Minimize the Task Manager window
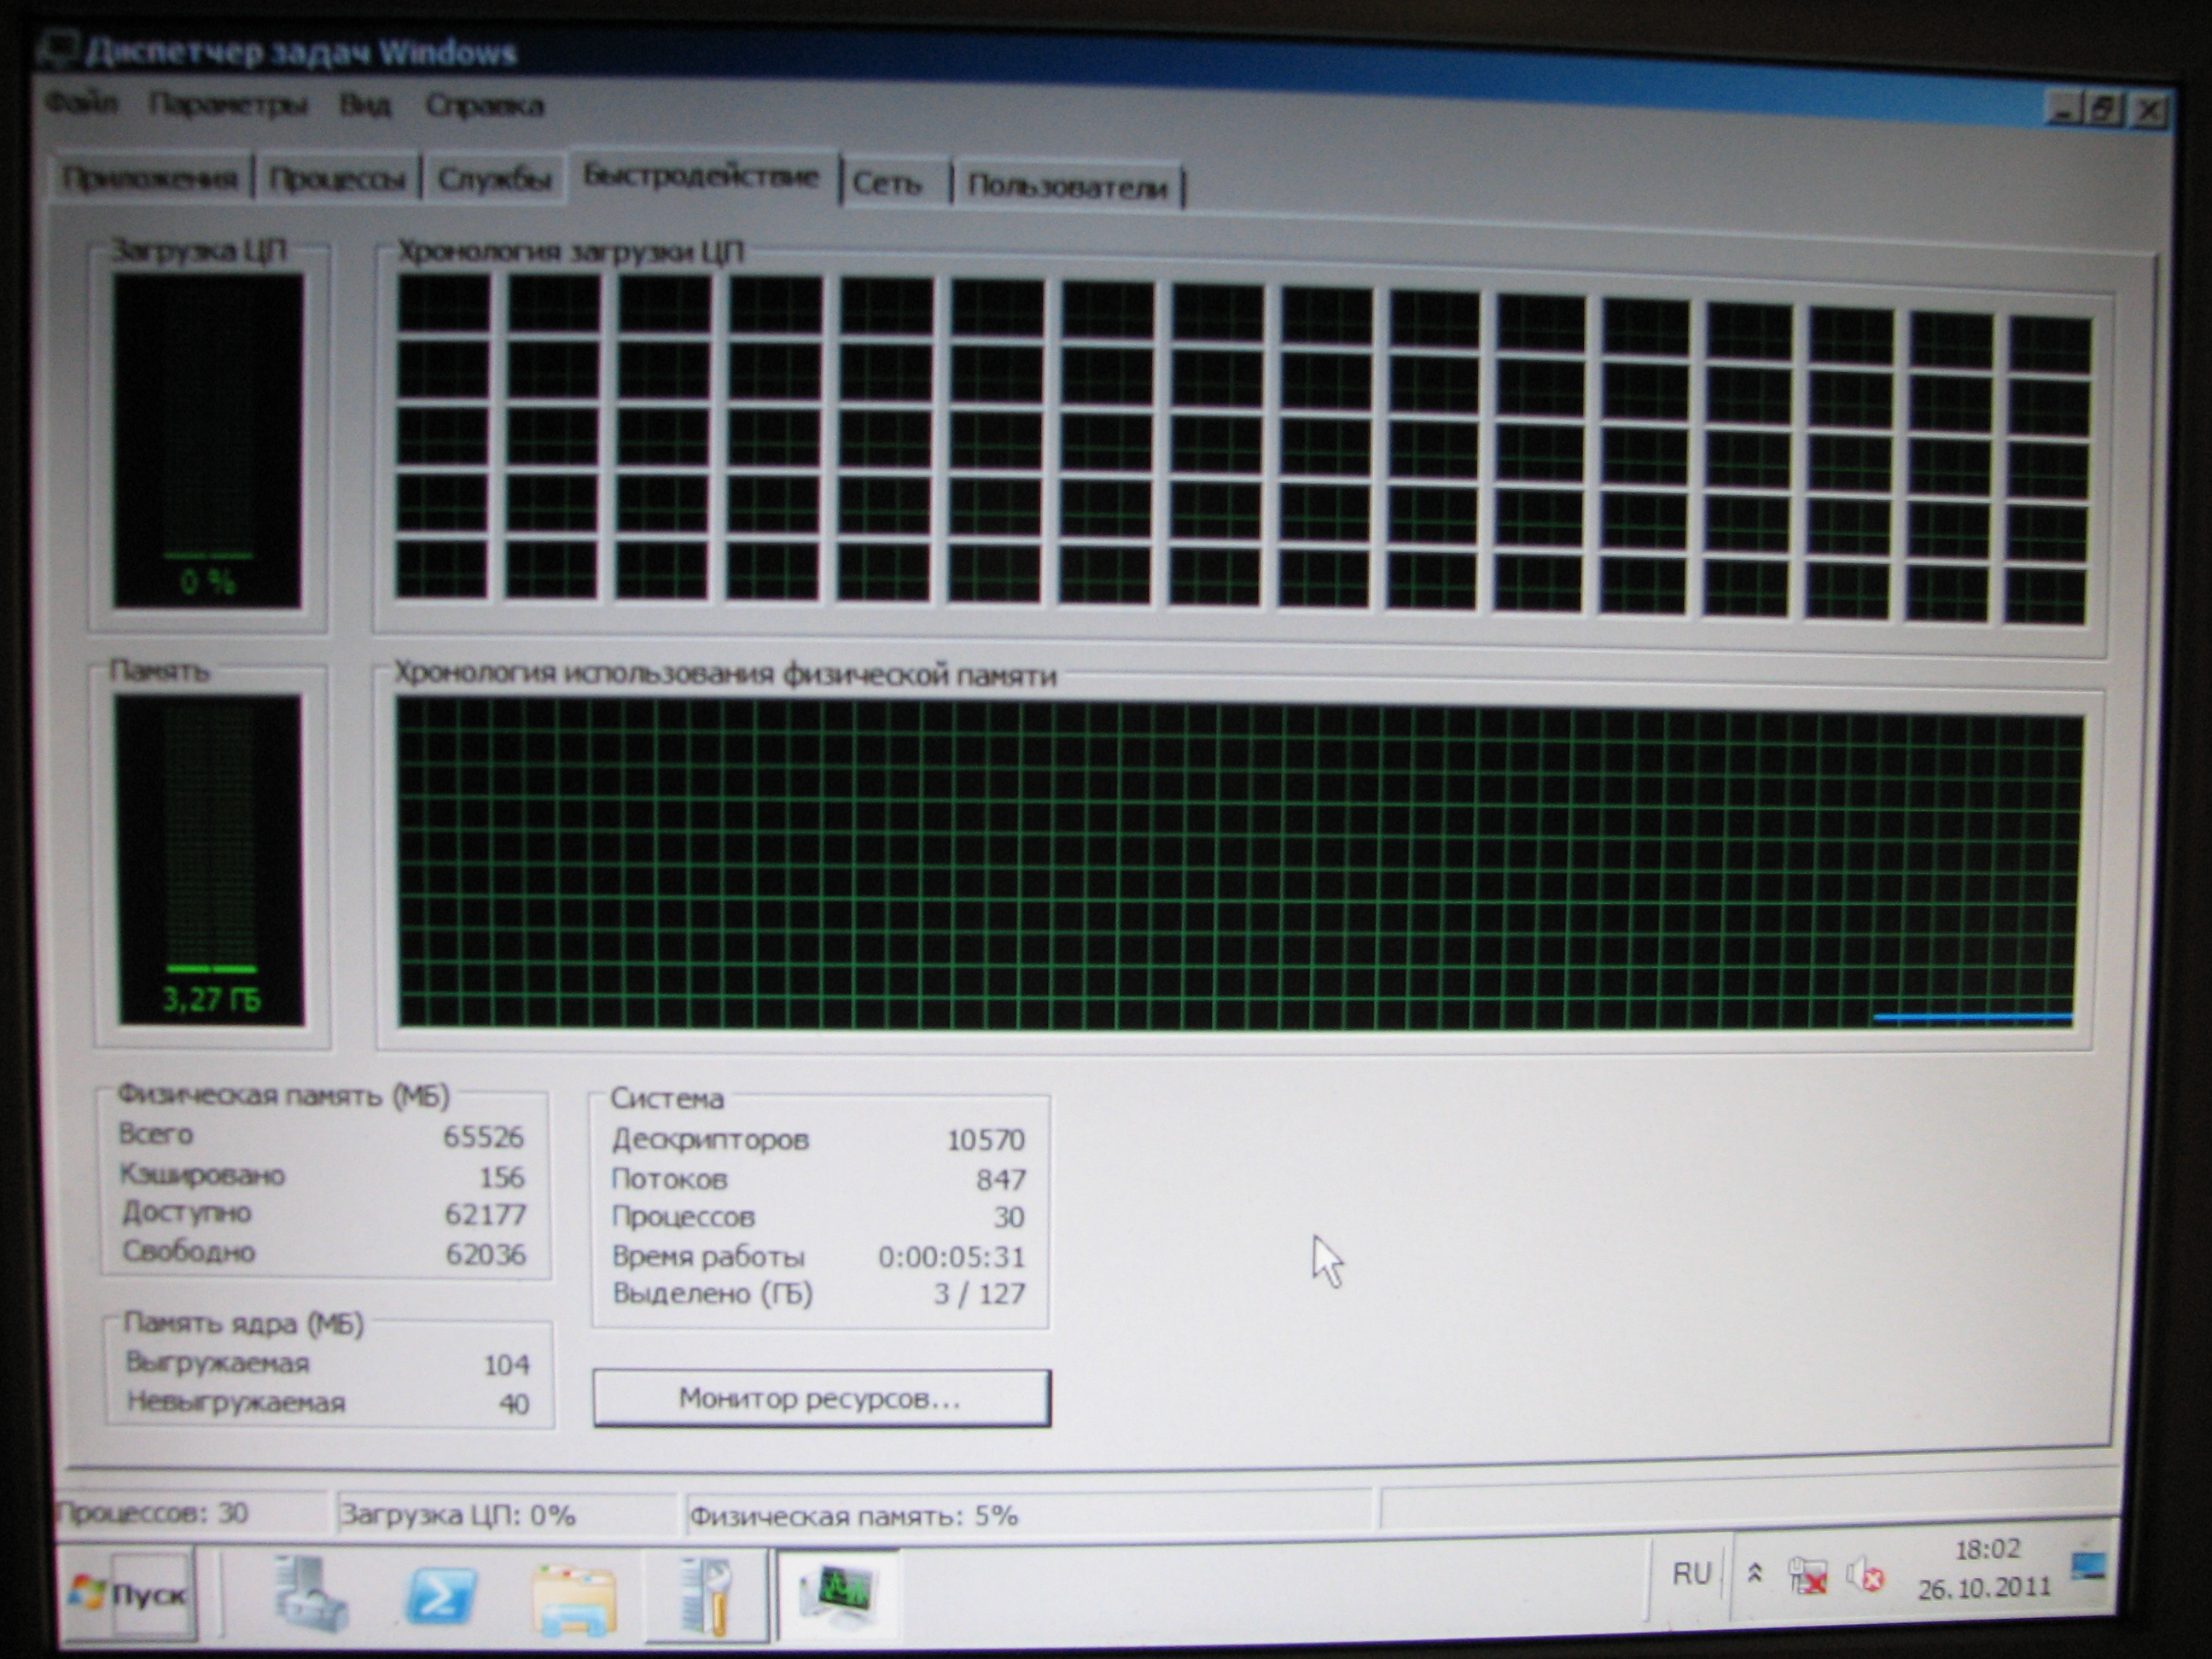 click(2063, 108)
